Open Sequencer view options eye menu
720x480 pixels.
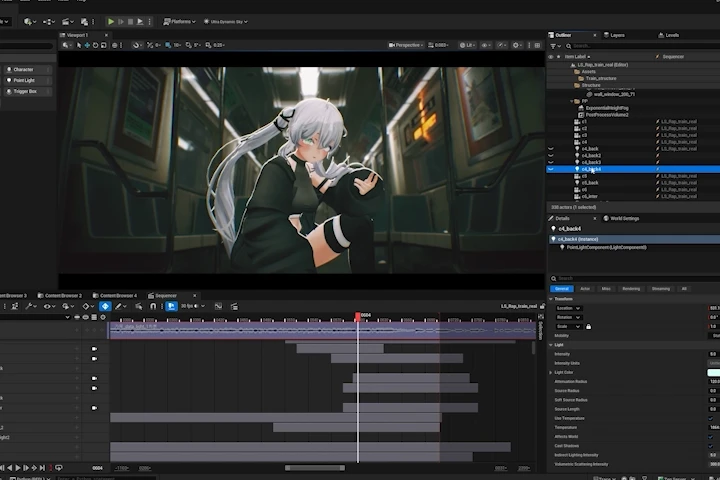coord(49,306)
